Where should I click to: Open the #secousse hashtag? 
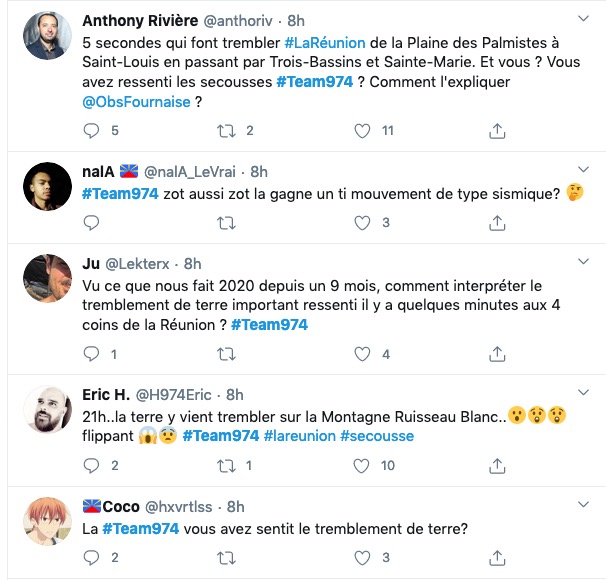pos(377,436)
